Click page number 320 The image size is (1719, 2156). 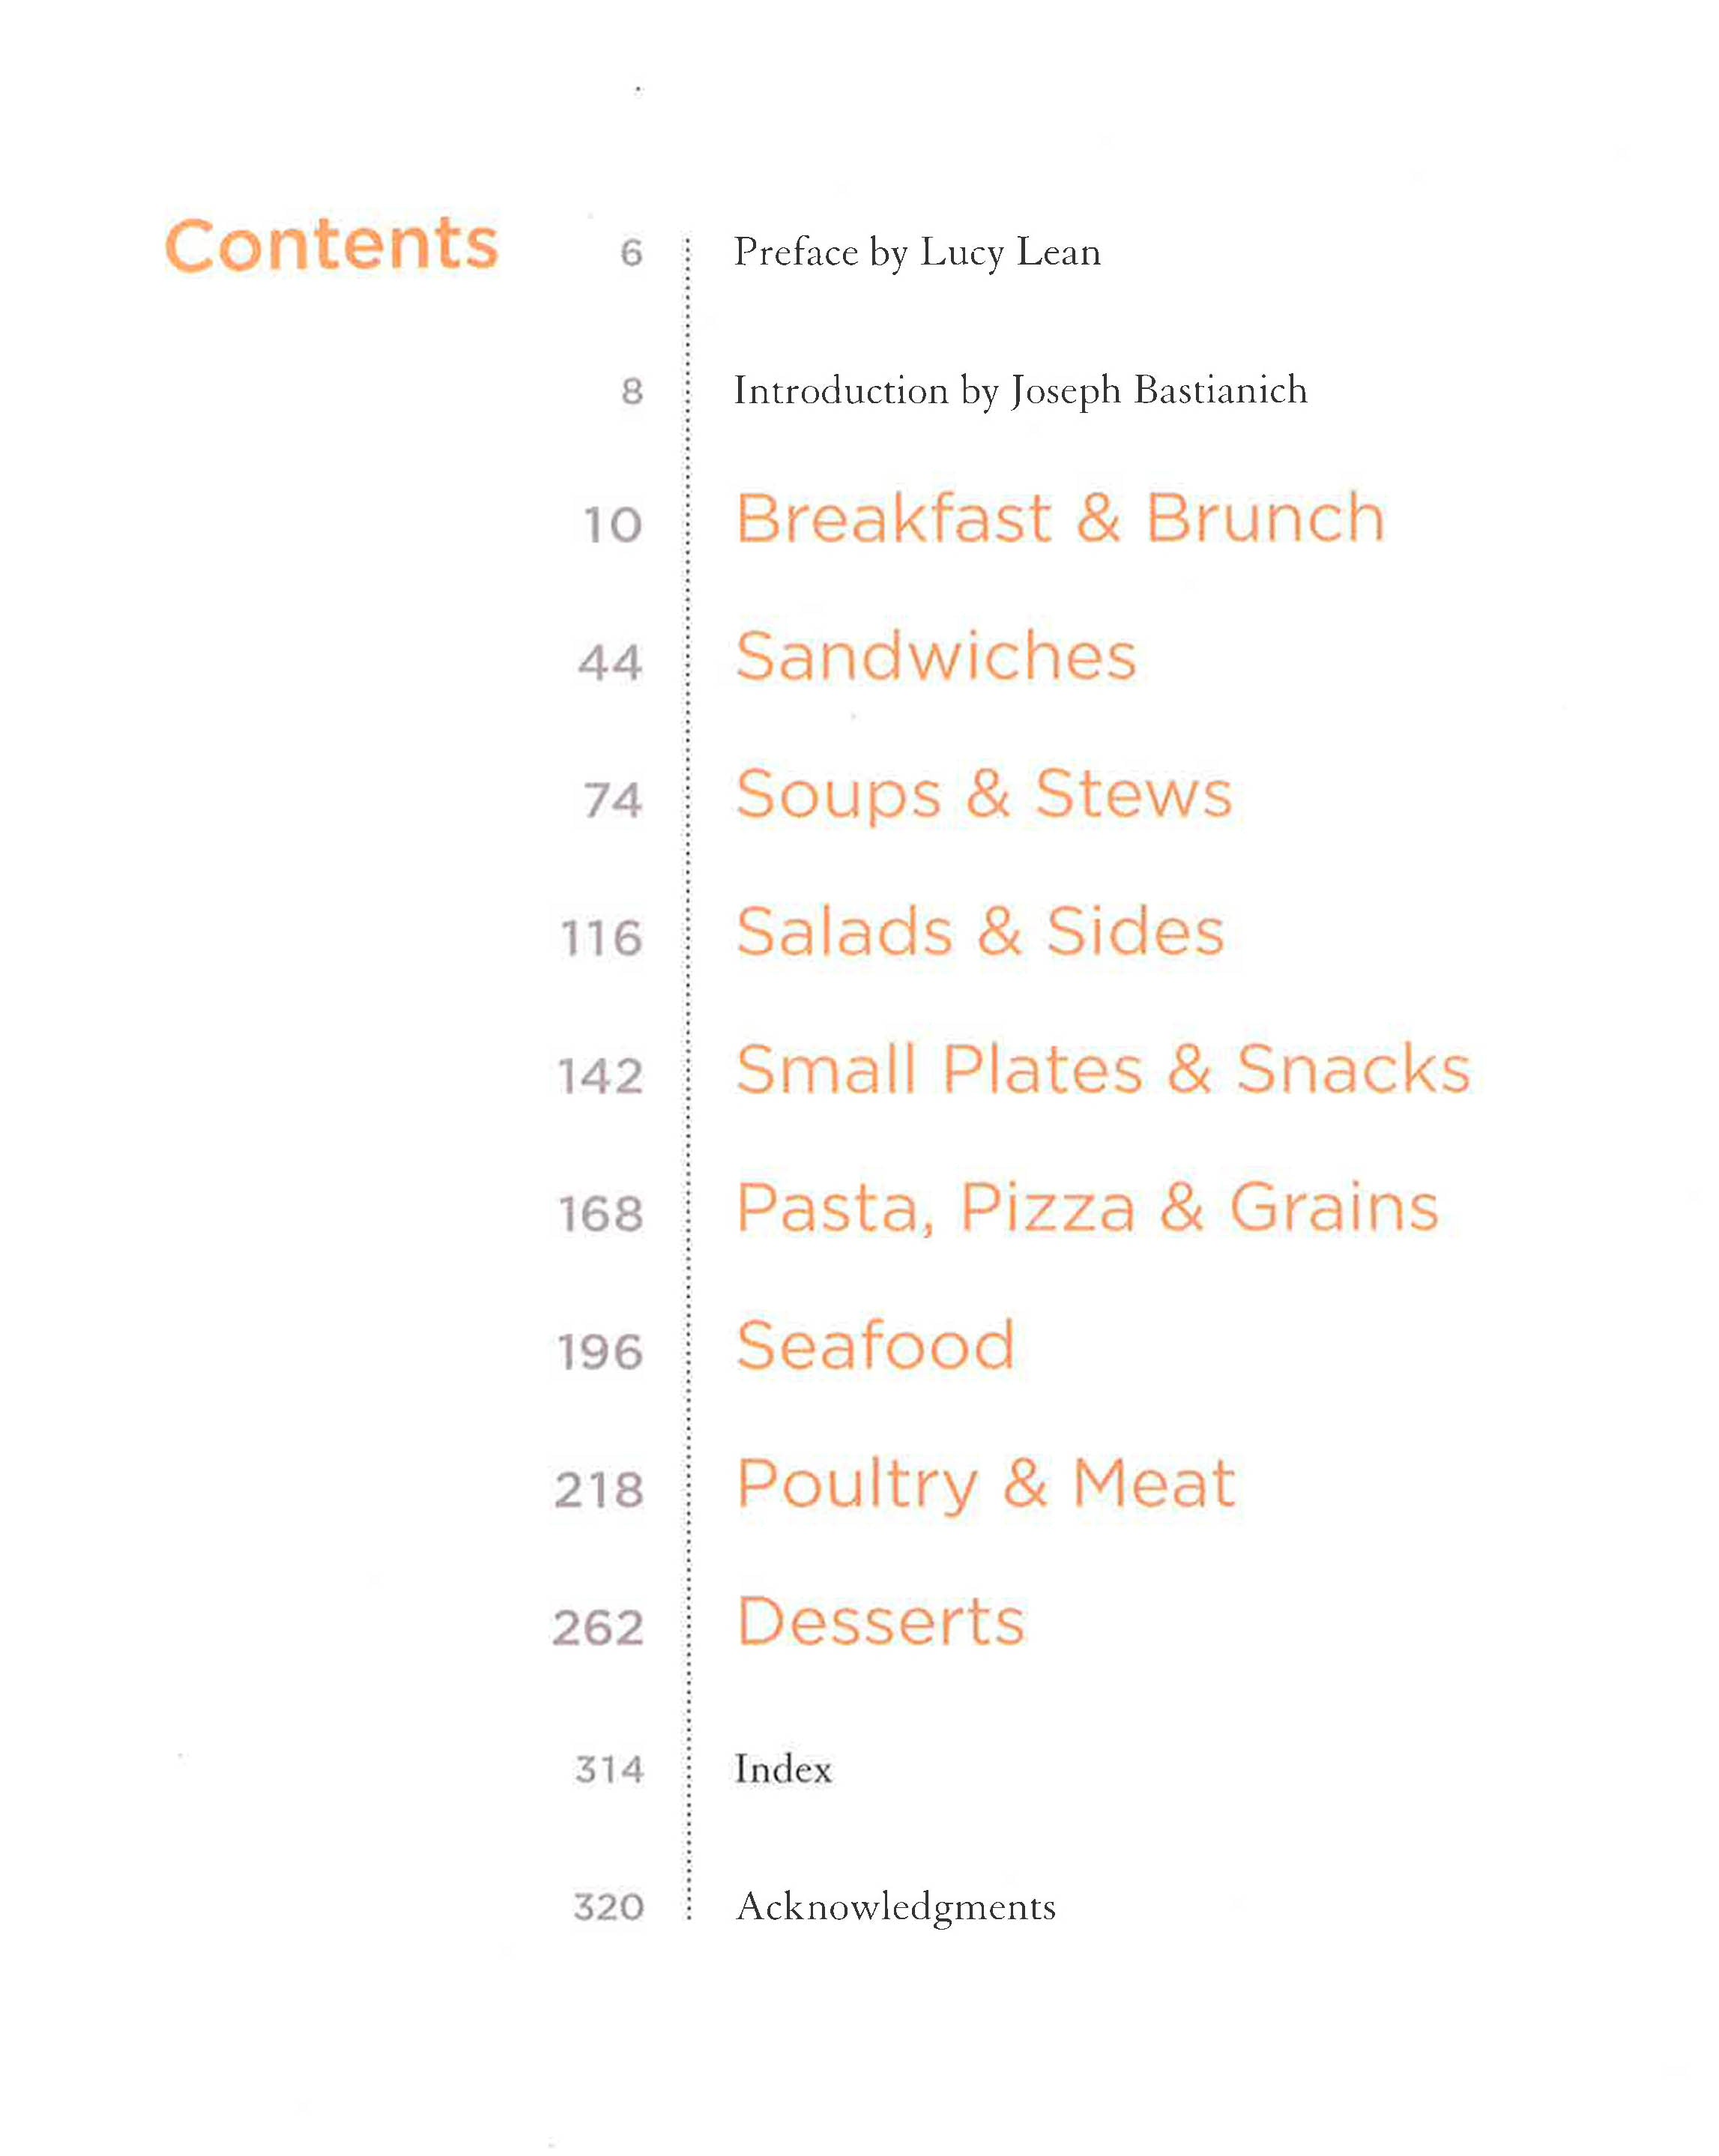click(x=608, y=1907)
